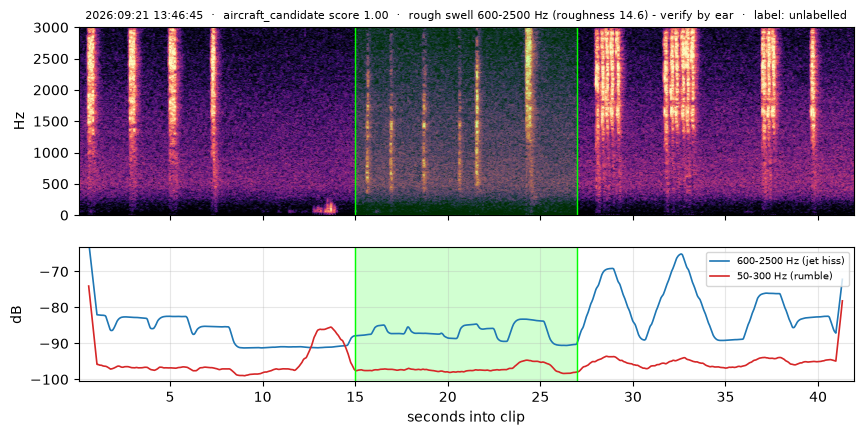Click the timestamp 2026:09:21 13:46:45 in the title
Screen dimensions: 863x435
pyautogui.click(x=144, y=15)
